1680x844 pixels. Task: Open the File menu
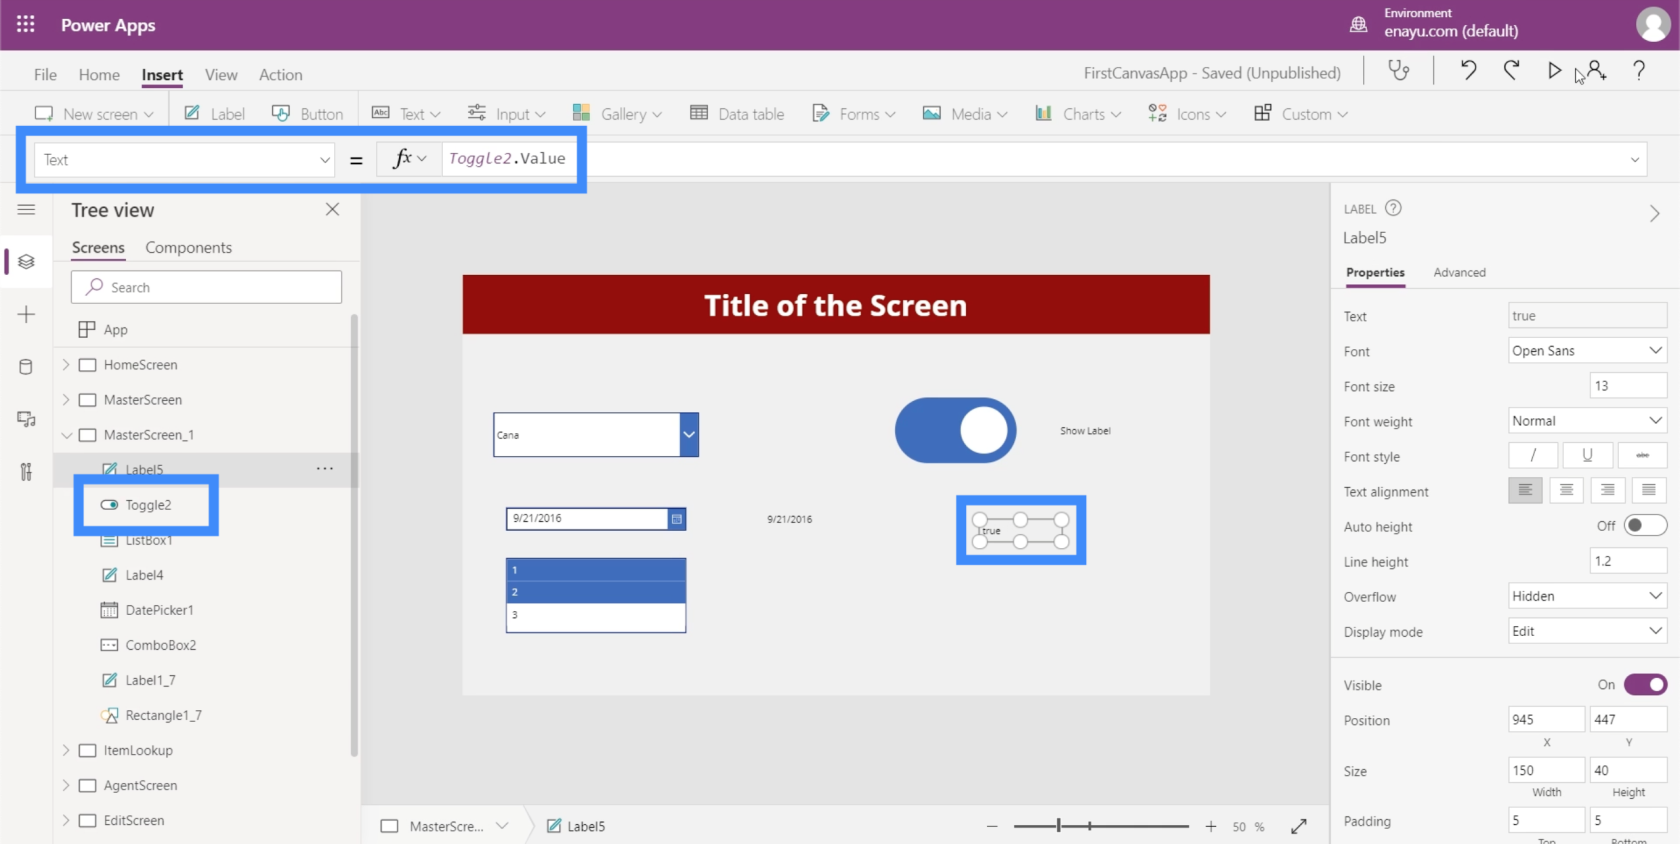coord(45,75)
